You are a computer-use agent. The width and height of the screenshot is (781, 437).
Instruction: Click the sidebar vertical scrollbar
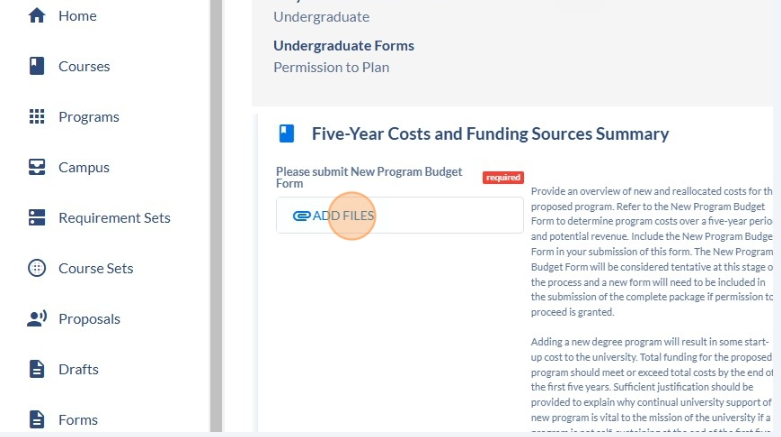tap(216, 216)
